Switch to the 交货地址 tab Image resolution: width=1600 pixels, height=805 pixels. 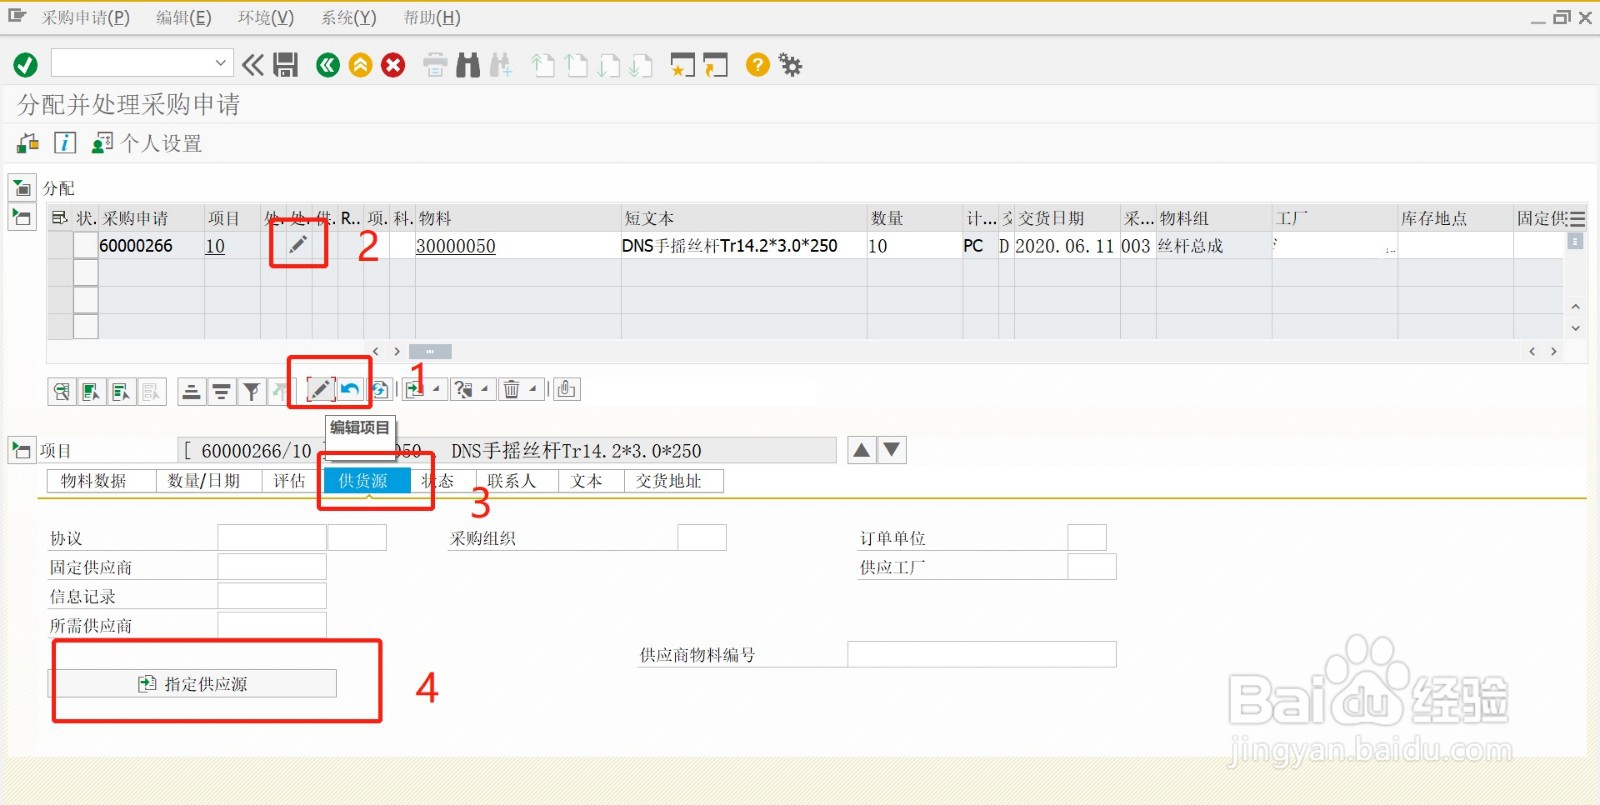[674, 481]
